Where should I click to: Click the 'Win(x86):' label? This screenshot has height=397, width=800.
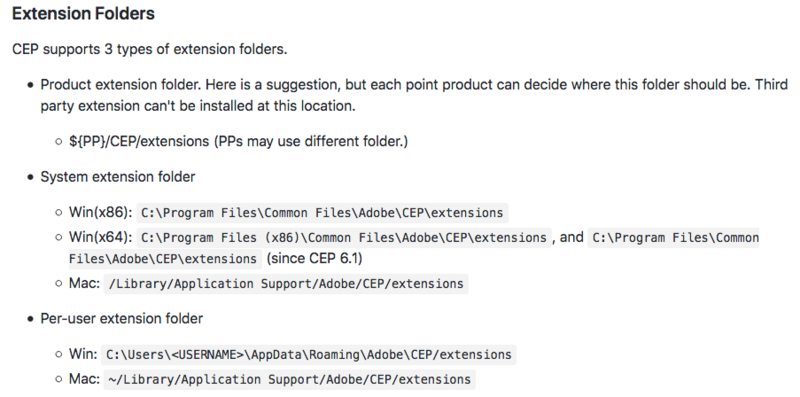click(101, 212)
